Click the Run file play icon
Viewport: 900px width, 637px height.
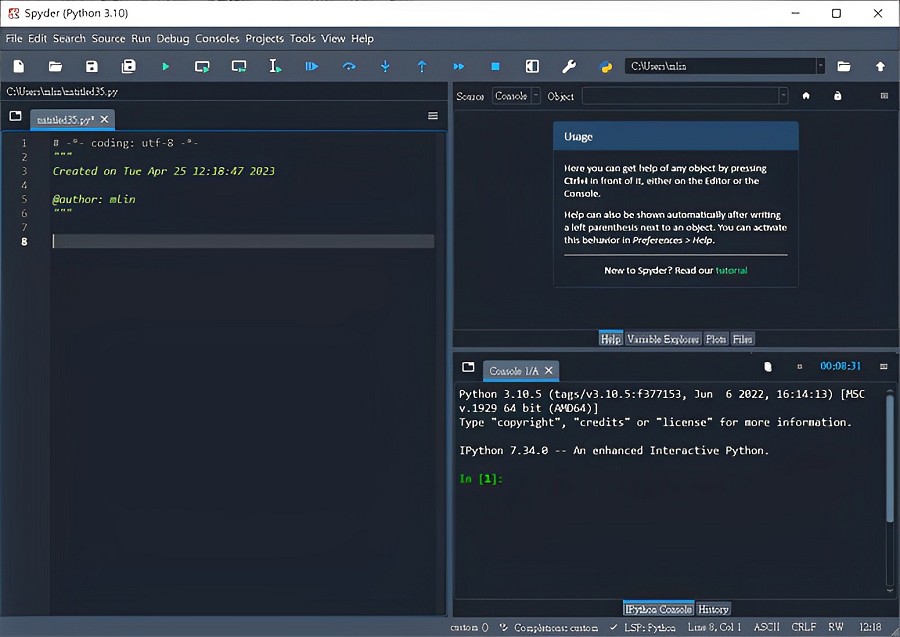point(166,66)
